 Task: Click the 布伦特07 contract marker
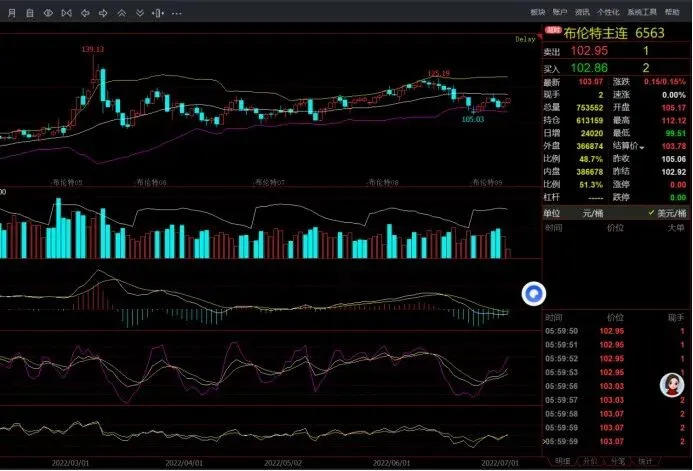tap(269, 182)
